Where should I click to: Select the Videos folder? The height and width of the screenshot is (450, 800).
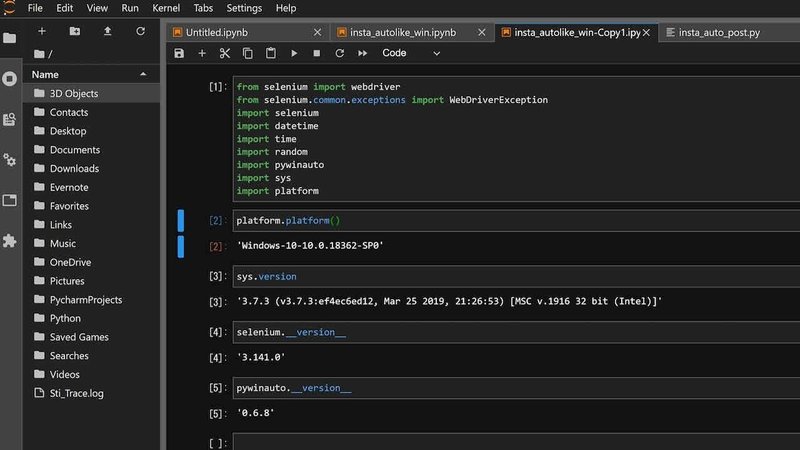[x=91, y=374]
